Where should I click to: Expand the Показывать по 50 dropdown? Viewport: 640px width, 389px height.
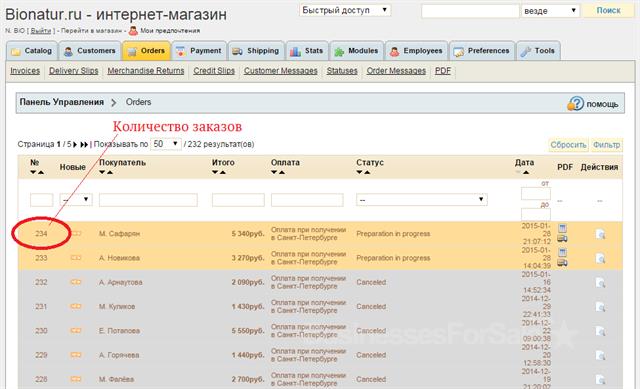point(166,144)
